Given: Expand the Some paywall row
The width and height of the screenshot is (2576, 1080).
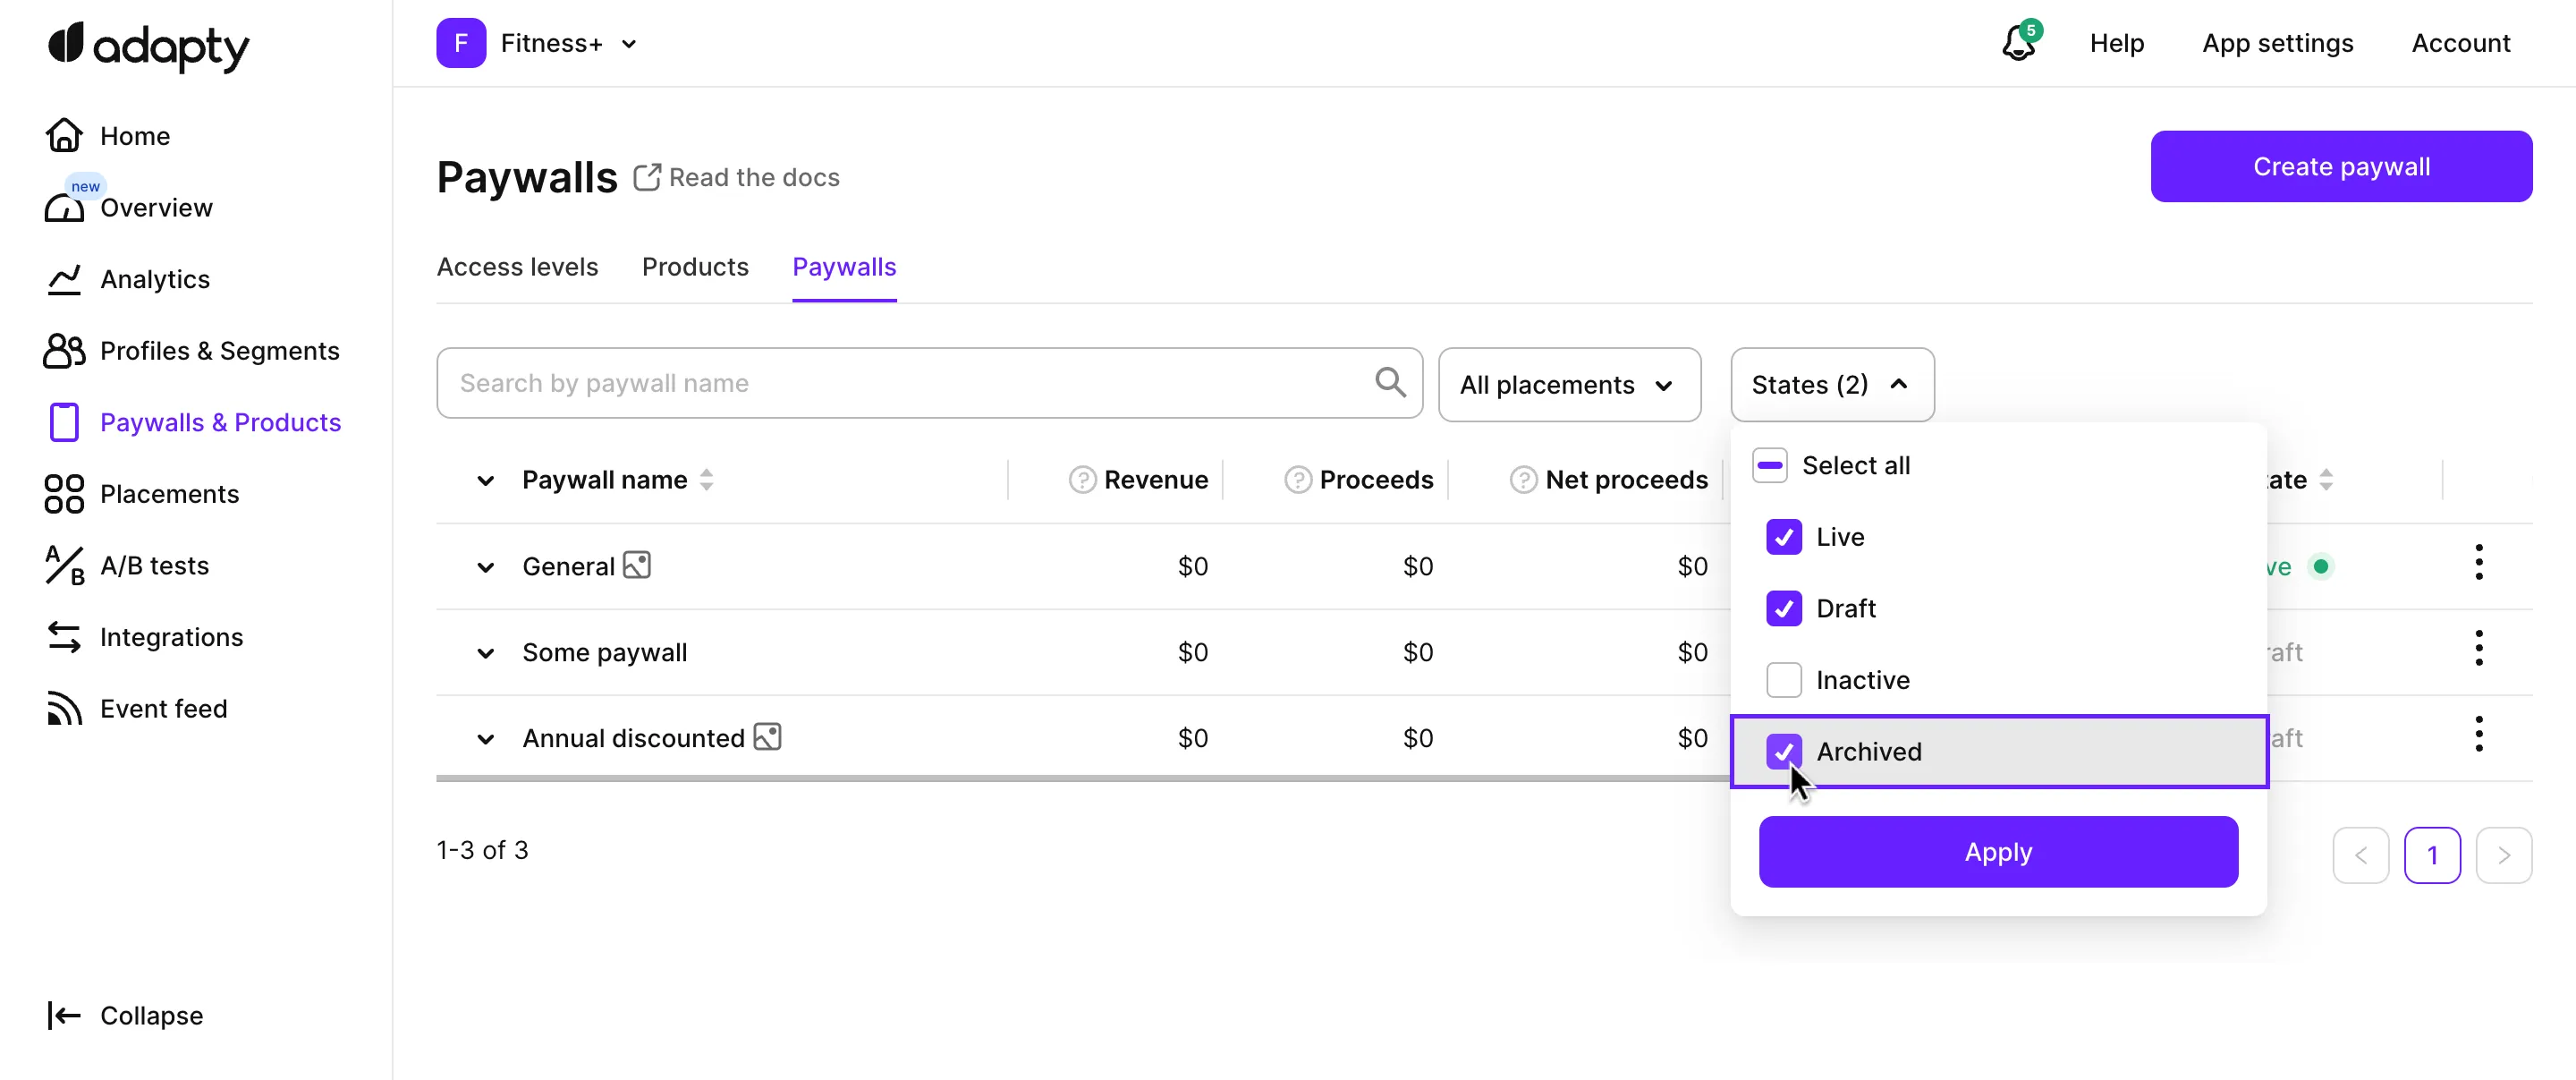Looking at the screenshot, I should (485, 653).
